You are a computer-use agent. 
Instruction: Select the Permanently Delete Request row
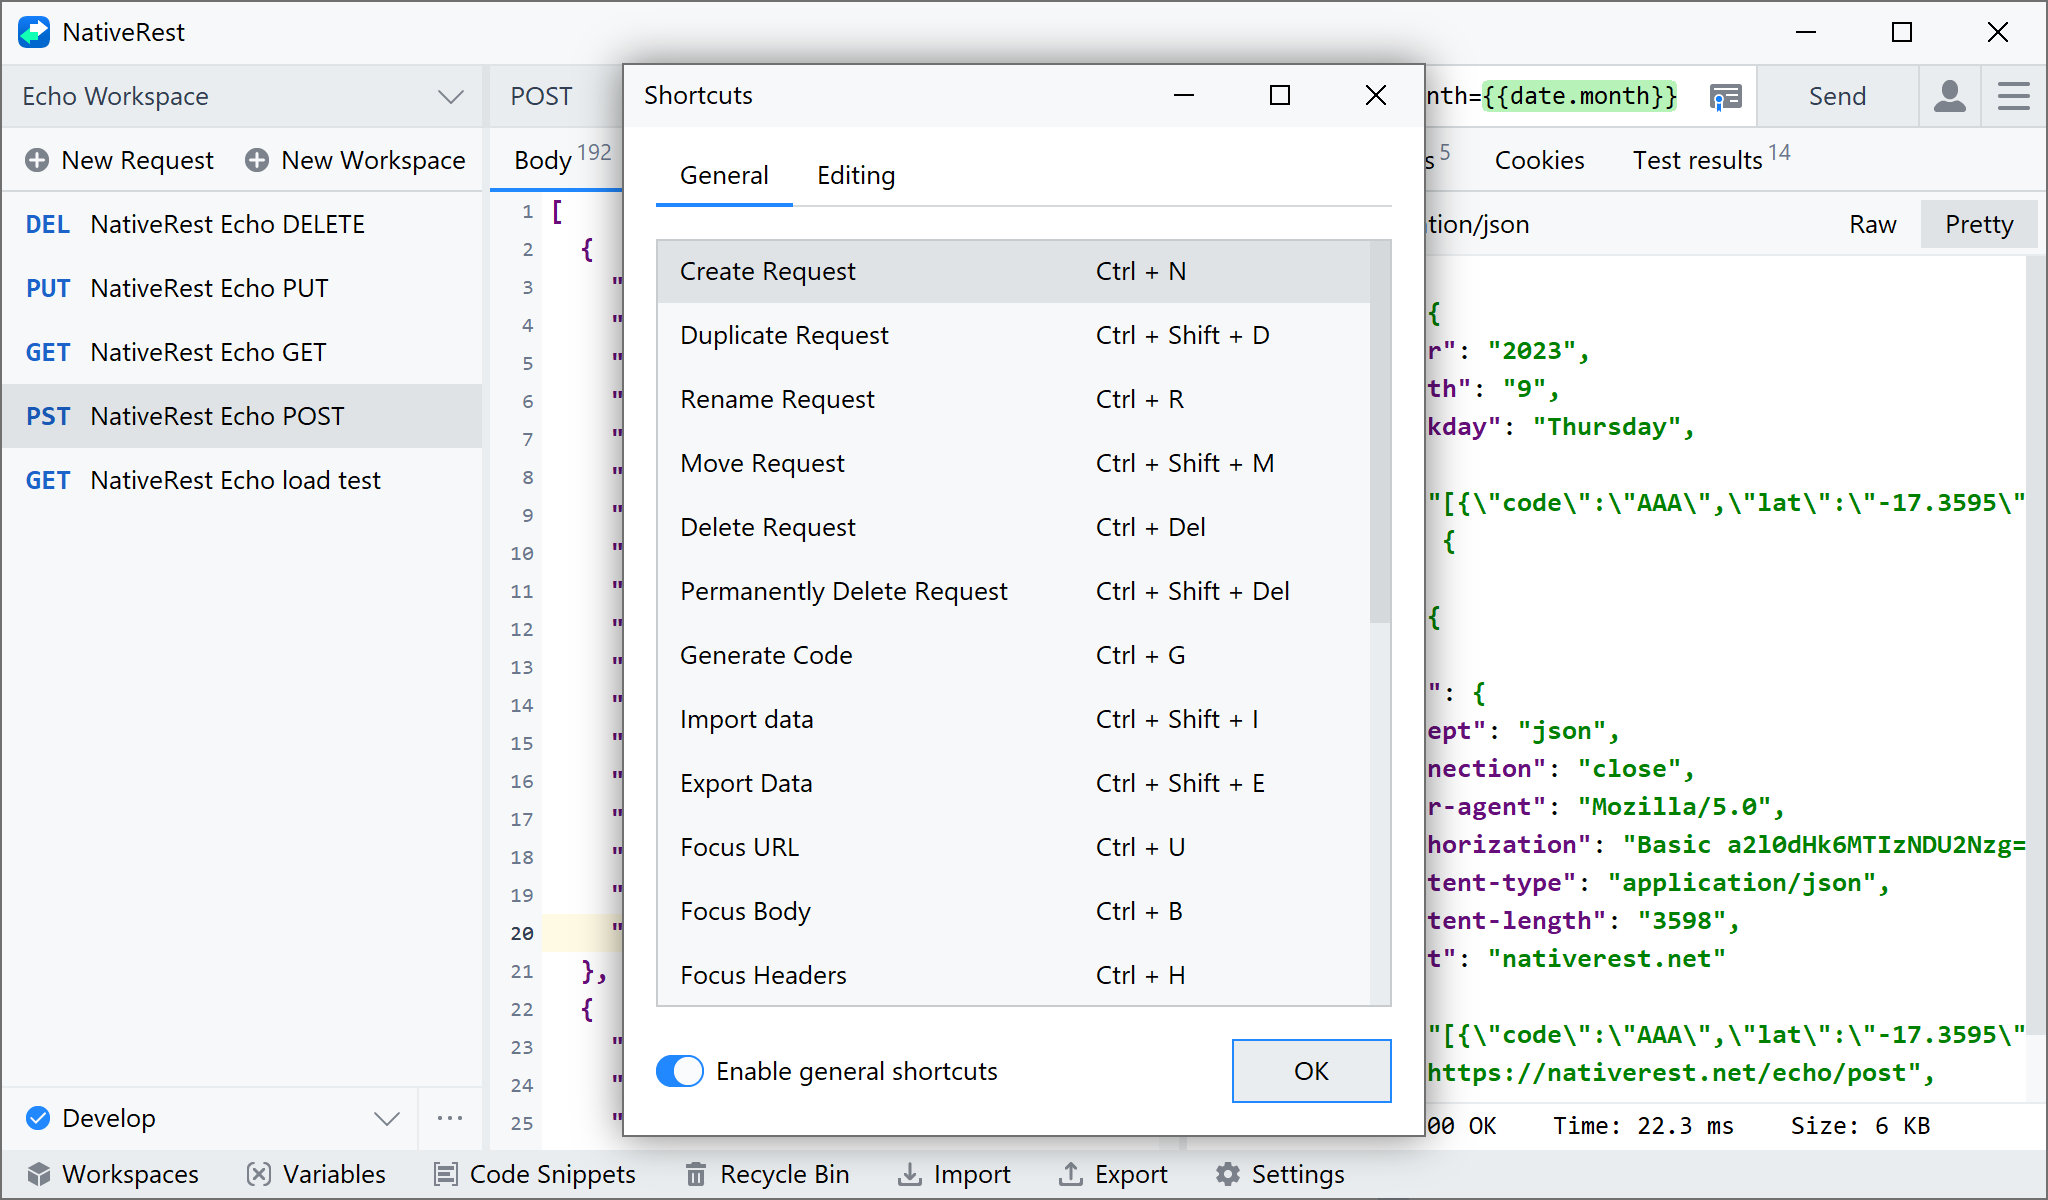click(1013, 591)
